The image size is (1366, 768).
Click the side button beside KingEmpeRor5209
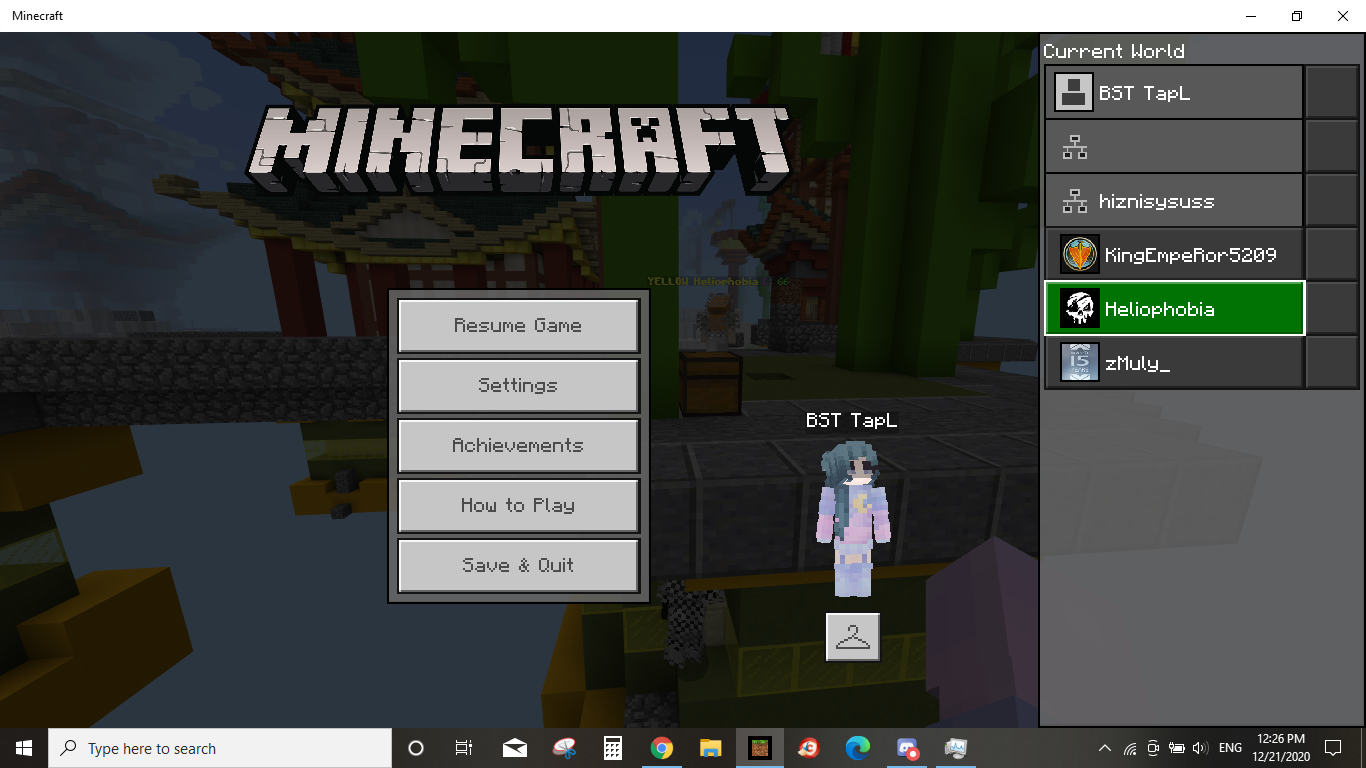tap(1332, 255)
